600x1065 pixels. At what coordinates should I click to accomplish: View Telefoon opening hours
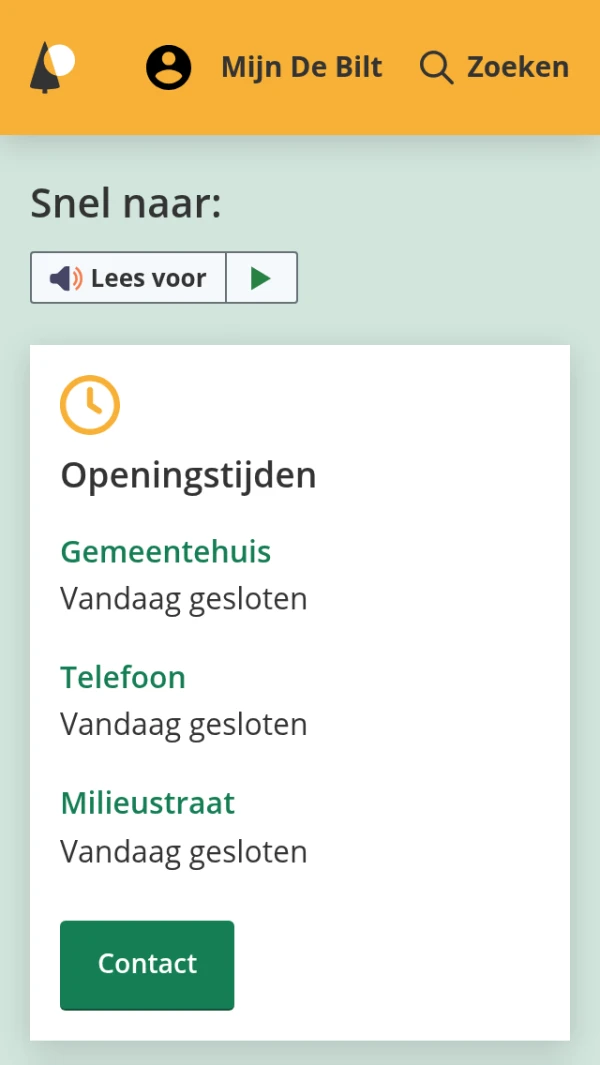[x=122, y=677]
